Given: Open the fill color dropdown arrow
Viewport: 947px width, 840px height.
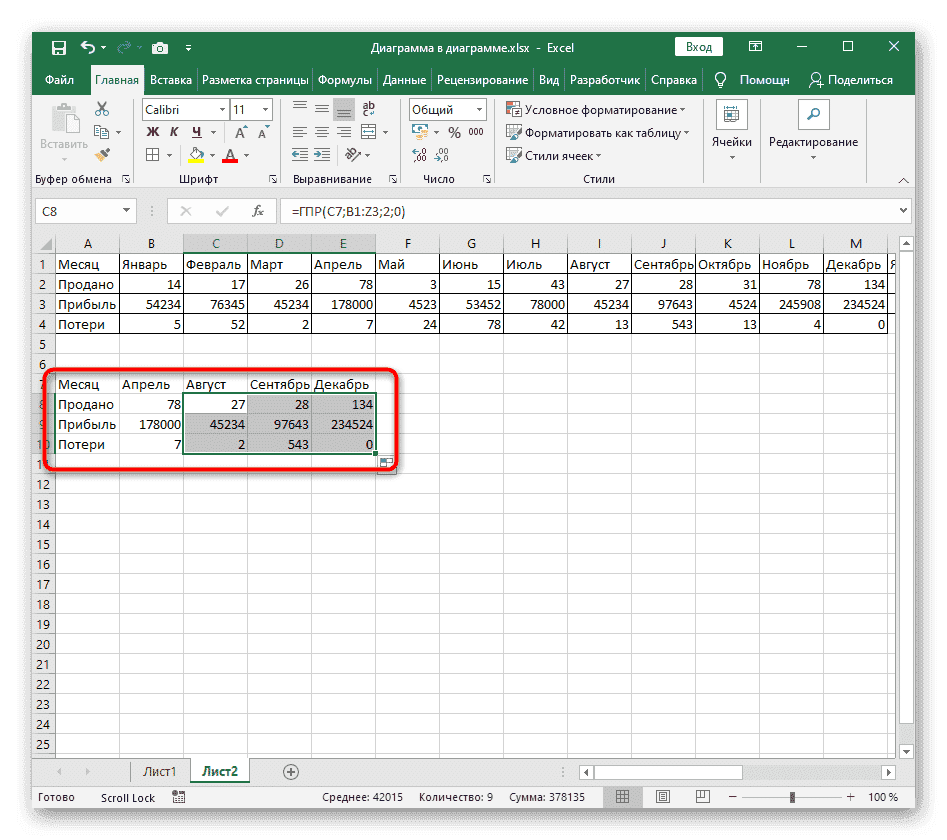Looking at the screenshot, I should (x=212, y=155).
